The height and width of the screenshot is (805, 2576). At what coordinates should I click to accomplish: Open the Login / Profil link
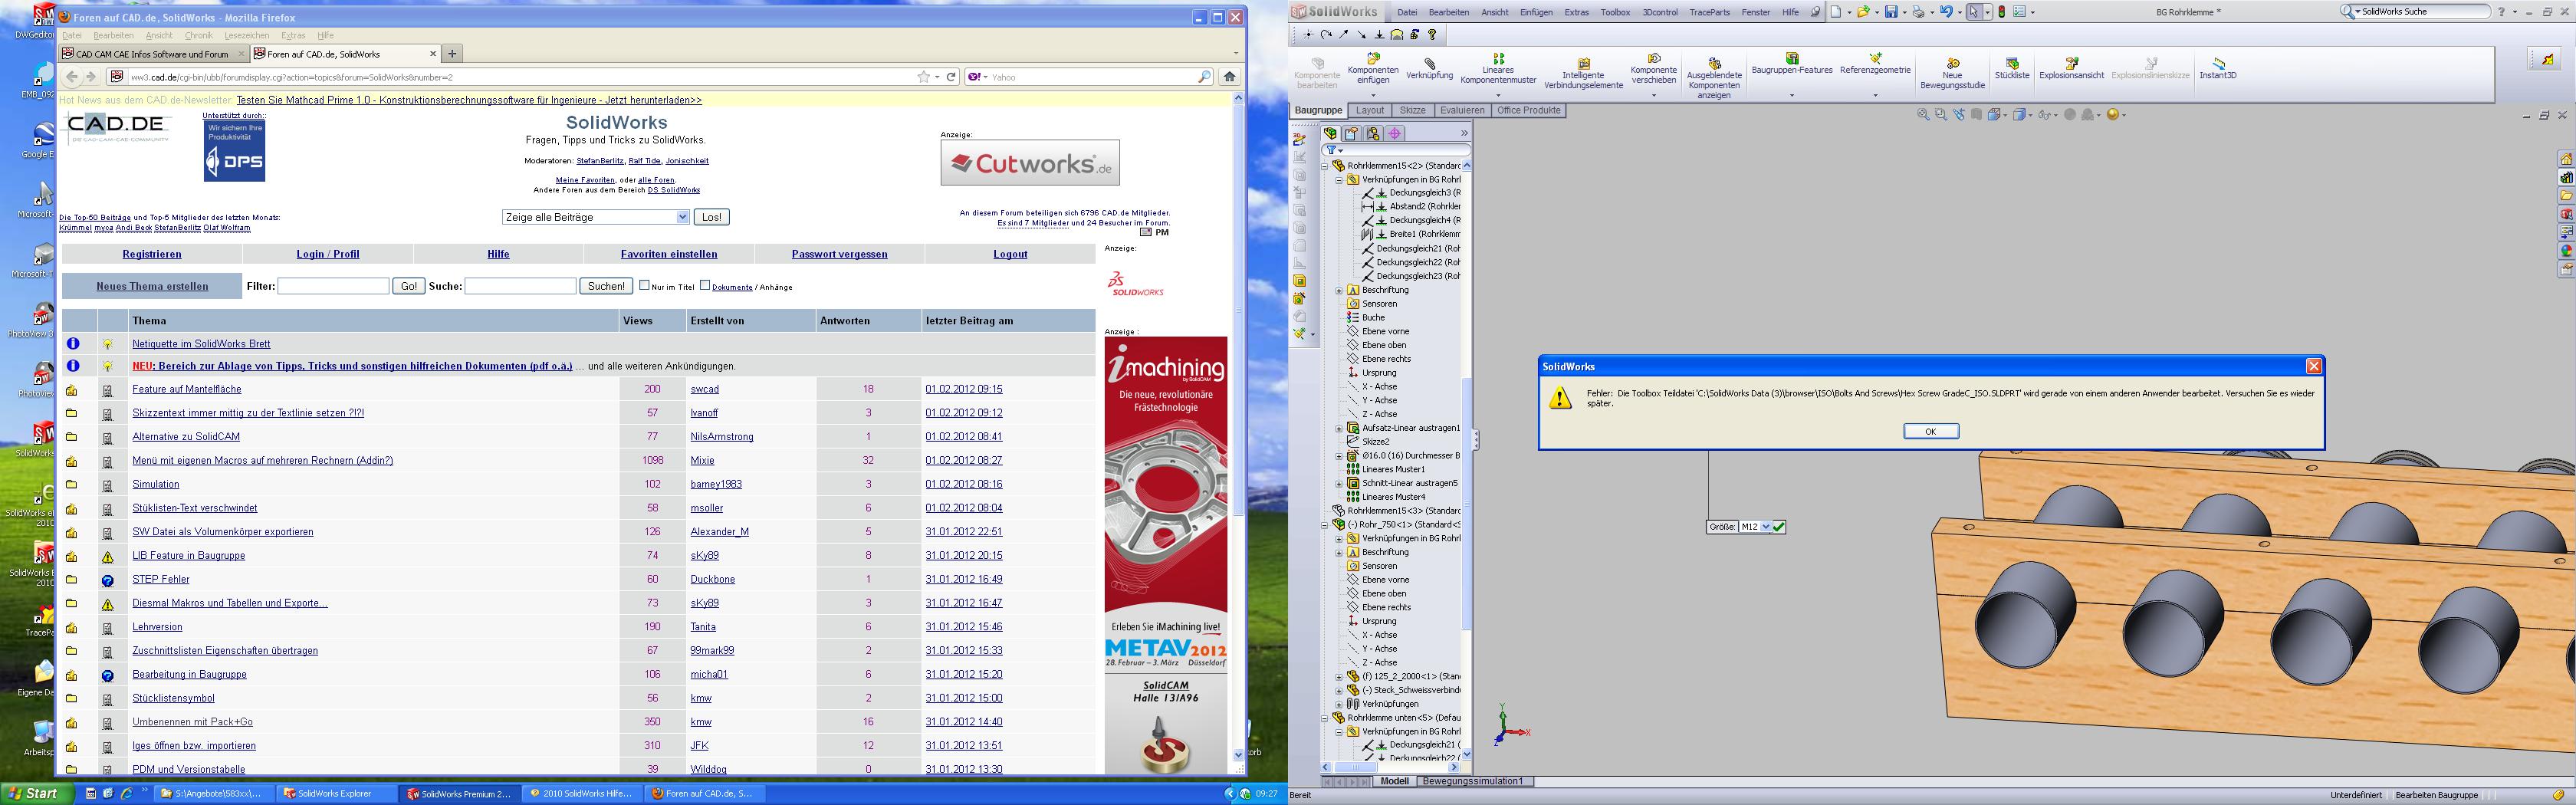click(x=328, y=254)
